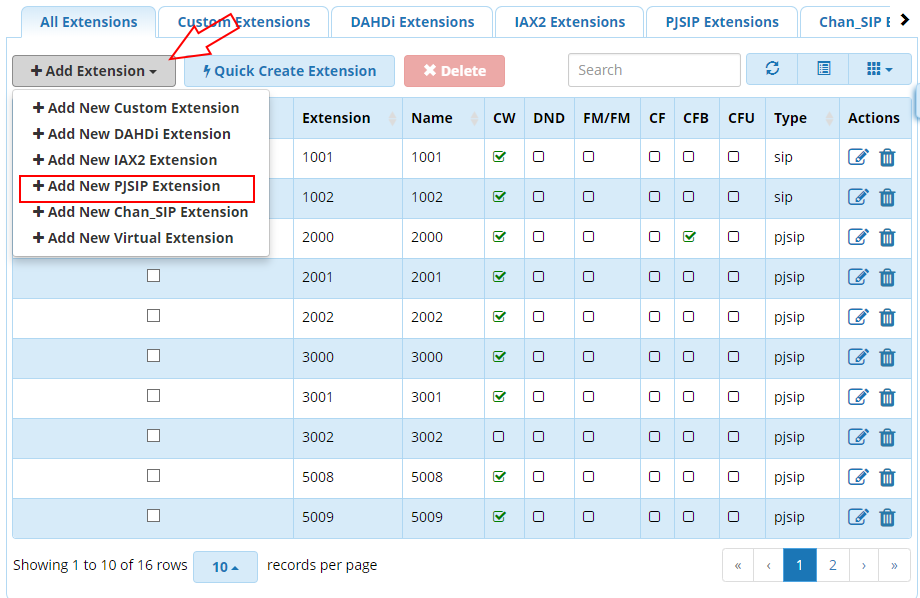Click the edit icon for extension 1001

point(857,157)
